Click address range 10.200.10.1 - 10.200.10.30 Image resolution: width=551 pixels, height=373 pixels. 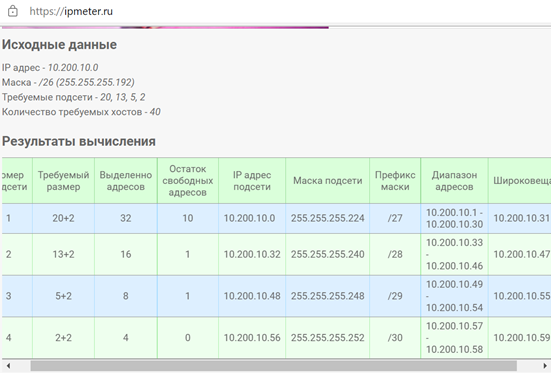[x=454, y=218]
